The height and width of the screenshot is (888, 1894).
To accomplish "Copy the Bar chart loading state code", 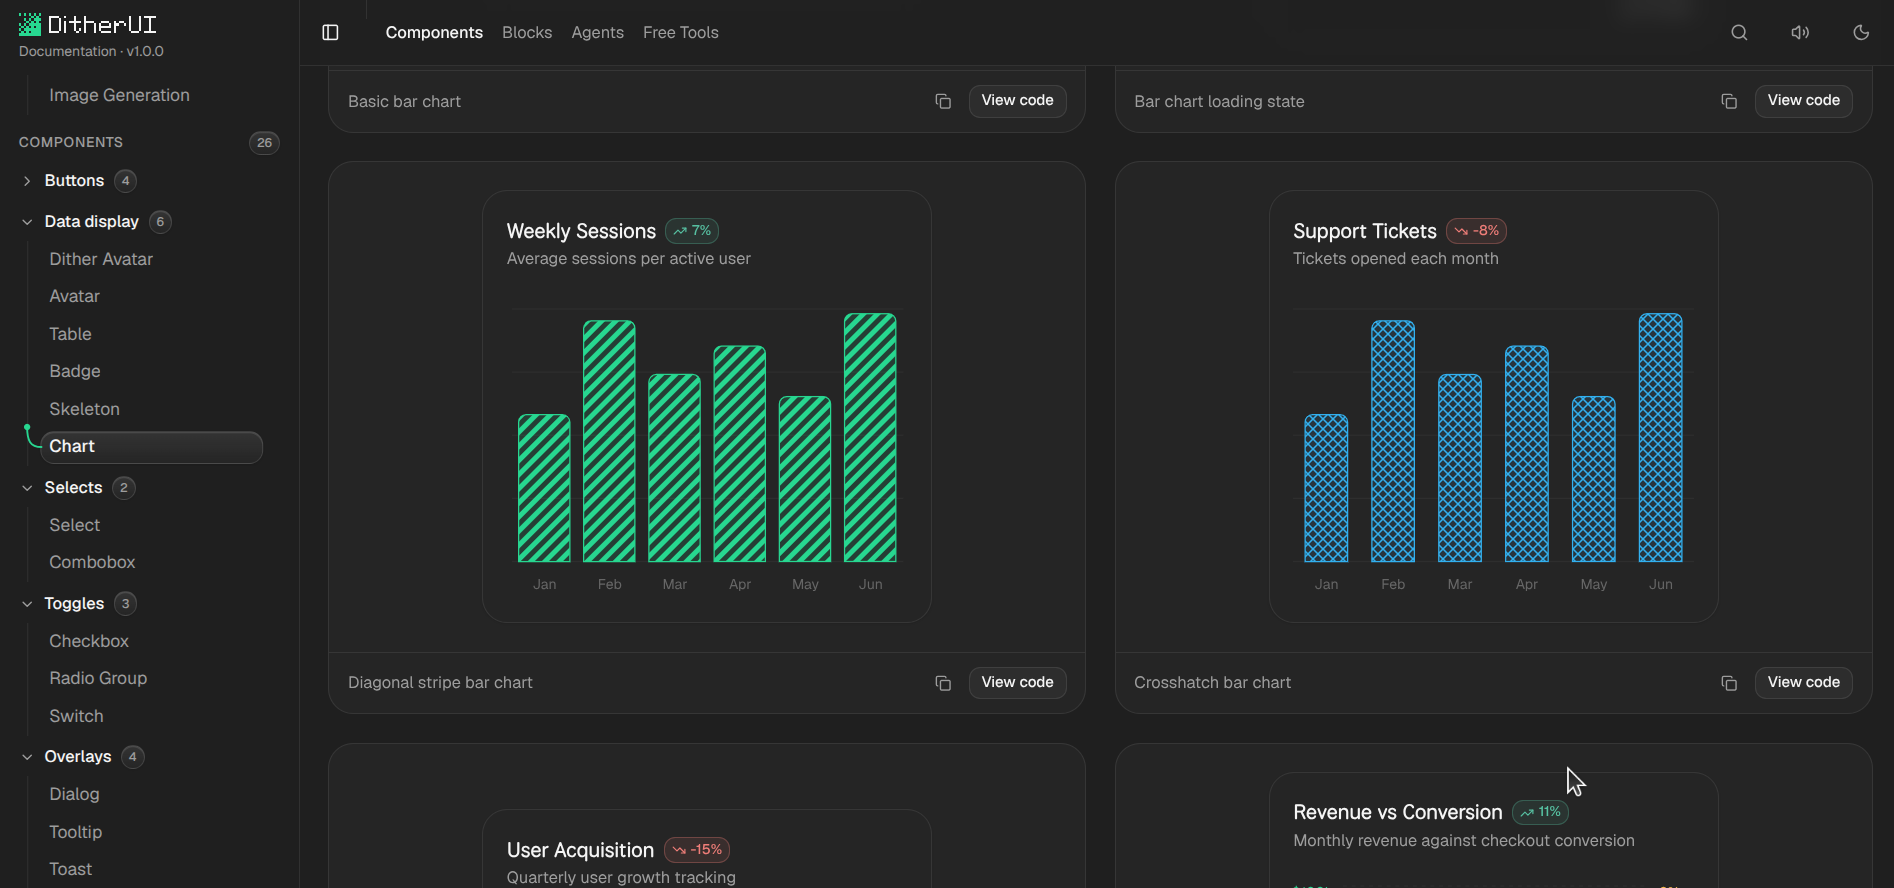I will [1729, 101].
